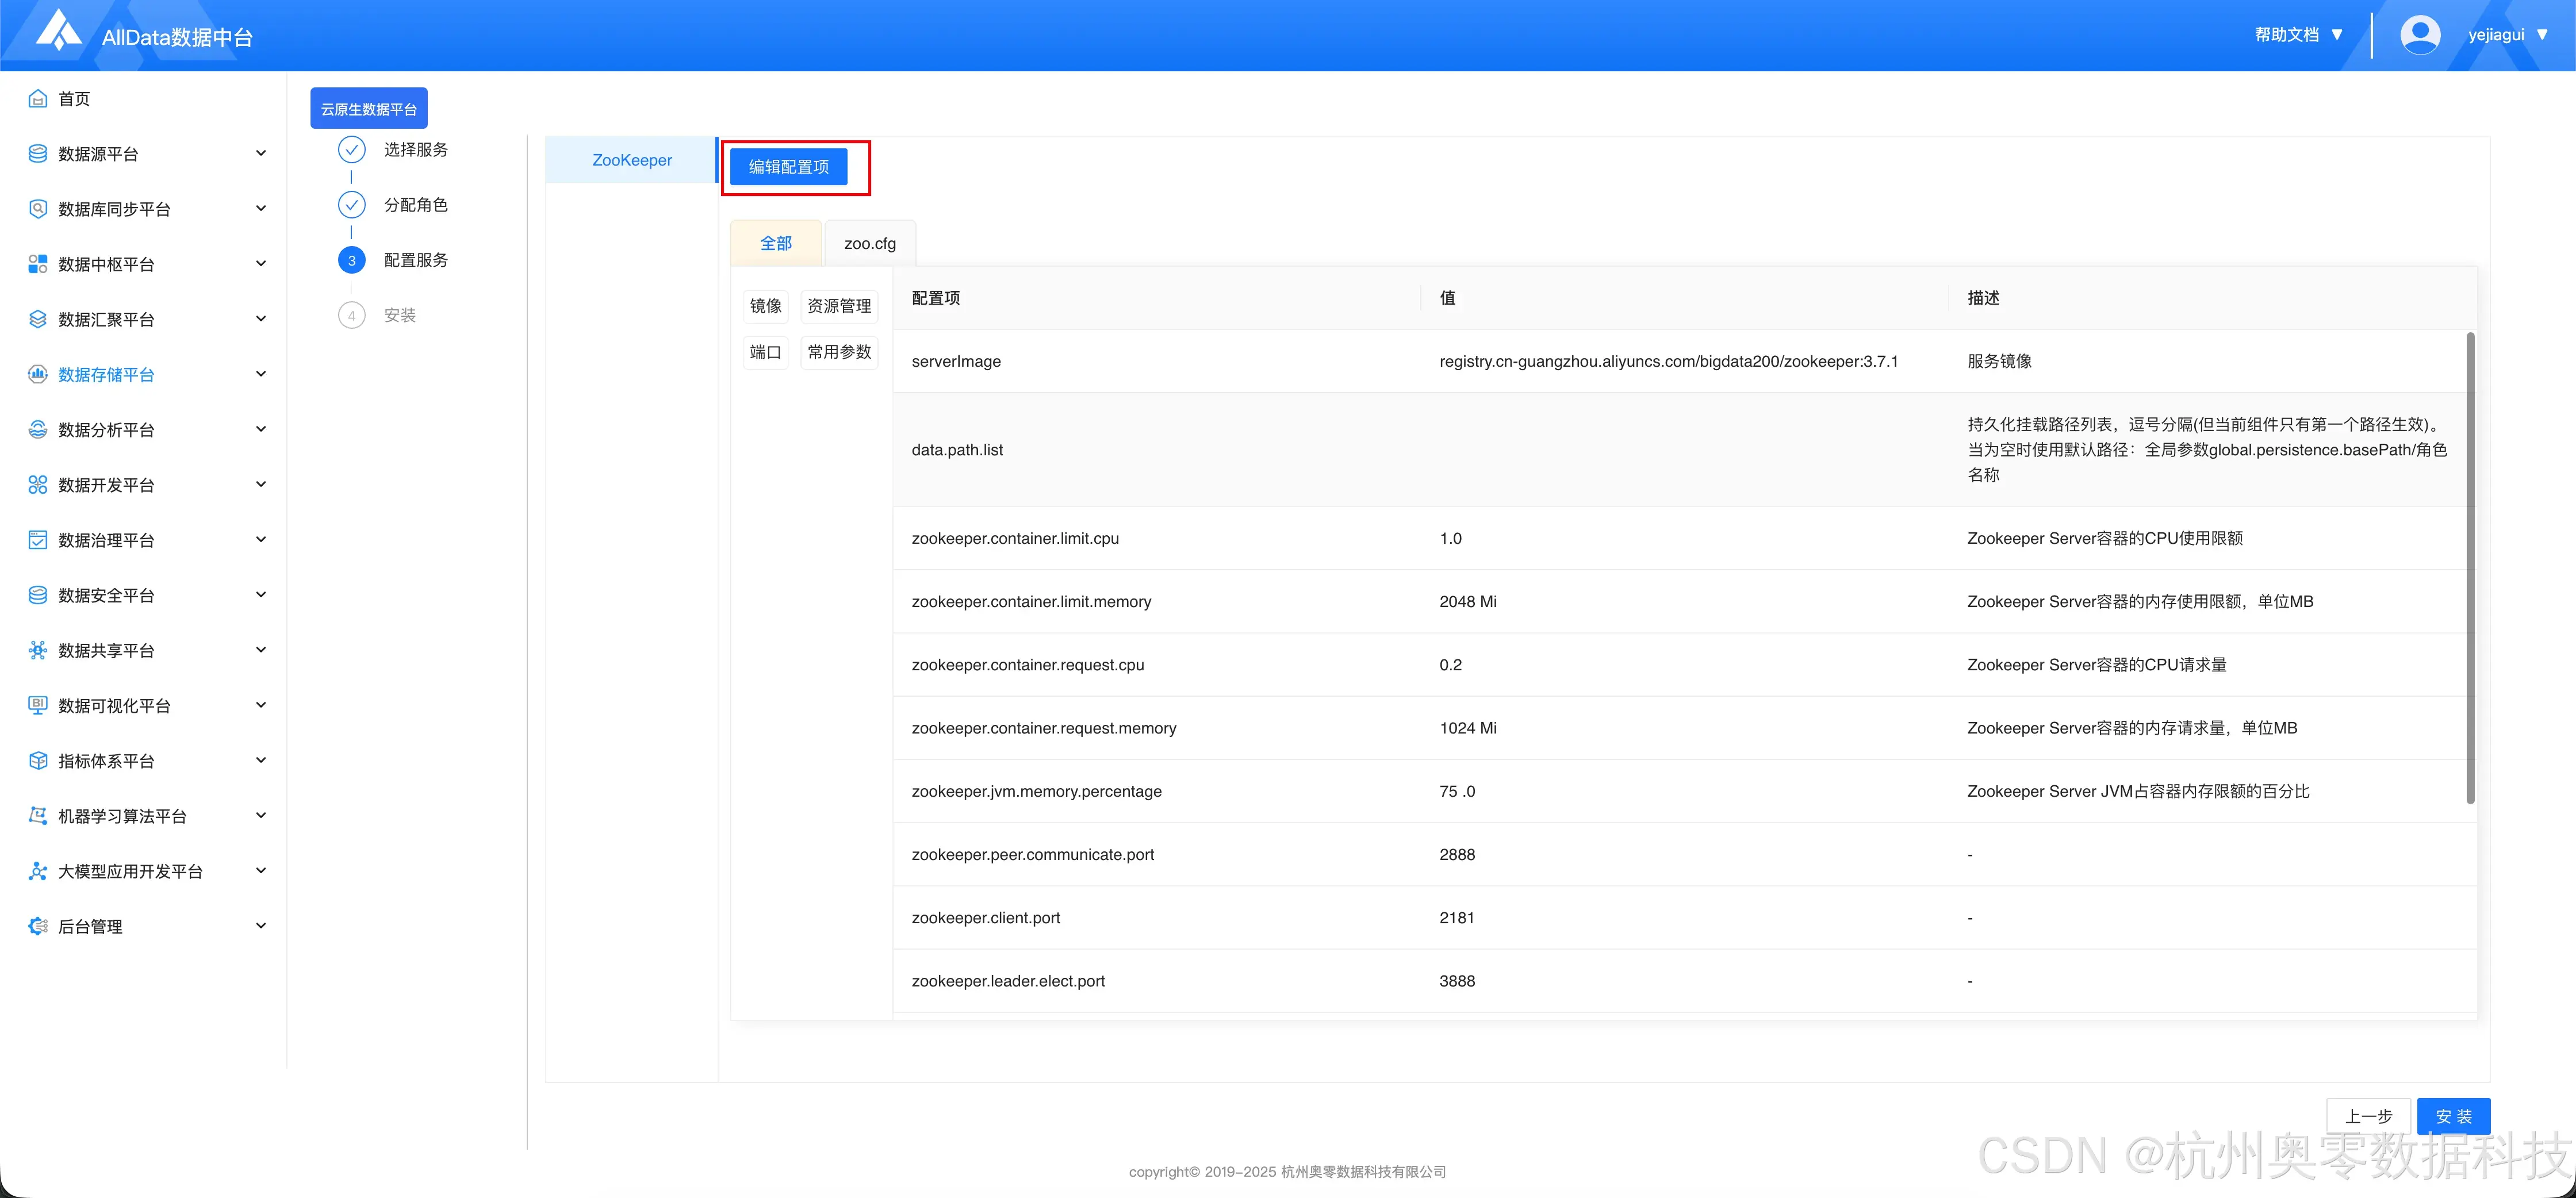
Task: Click the 安装 install button
Action: 2453,1116
